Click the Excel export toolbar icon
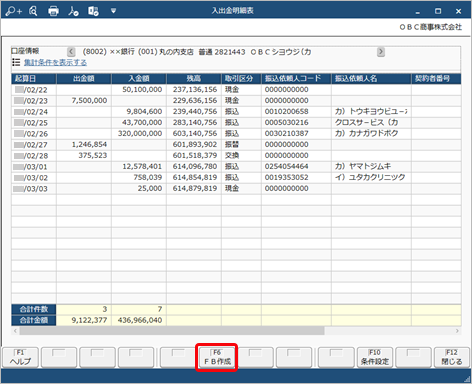This screenshot has width=472, height=384. (x=93, y=11)
